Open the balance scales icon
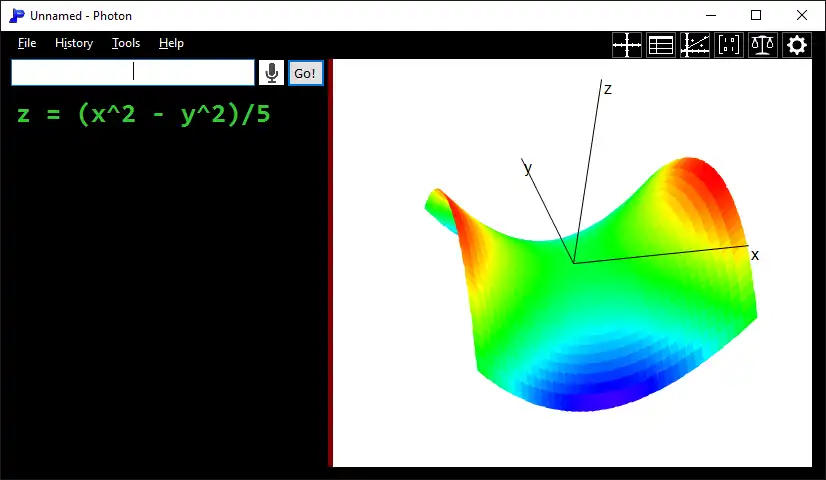This screenshot has height=480, width=826. [x=763, y=45]
